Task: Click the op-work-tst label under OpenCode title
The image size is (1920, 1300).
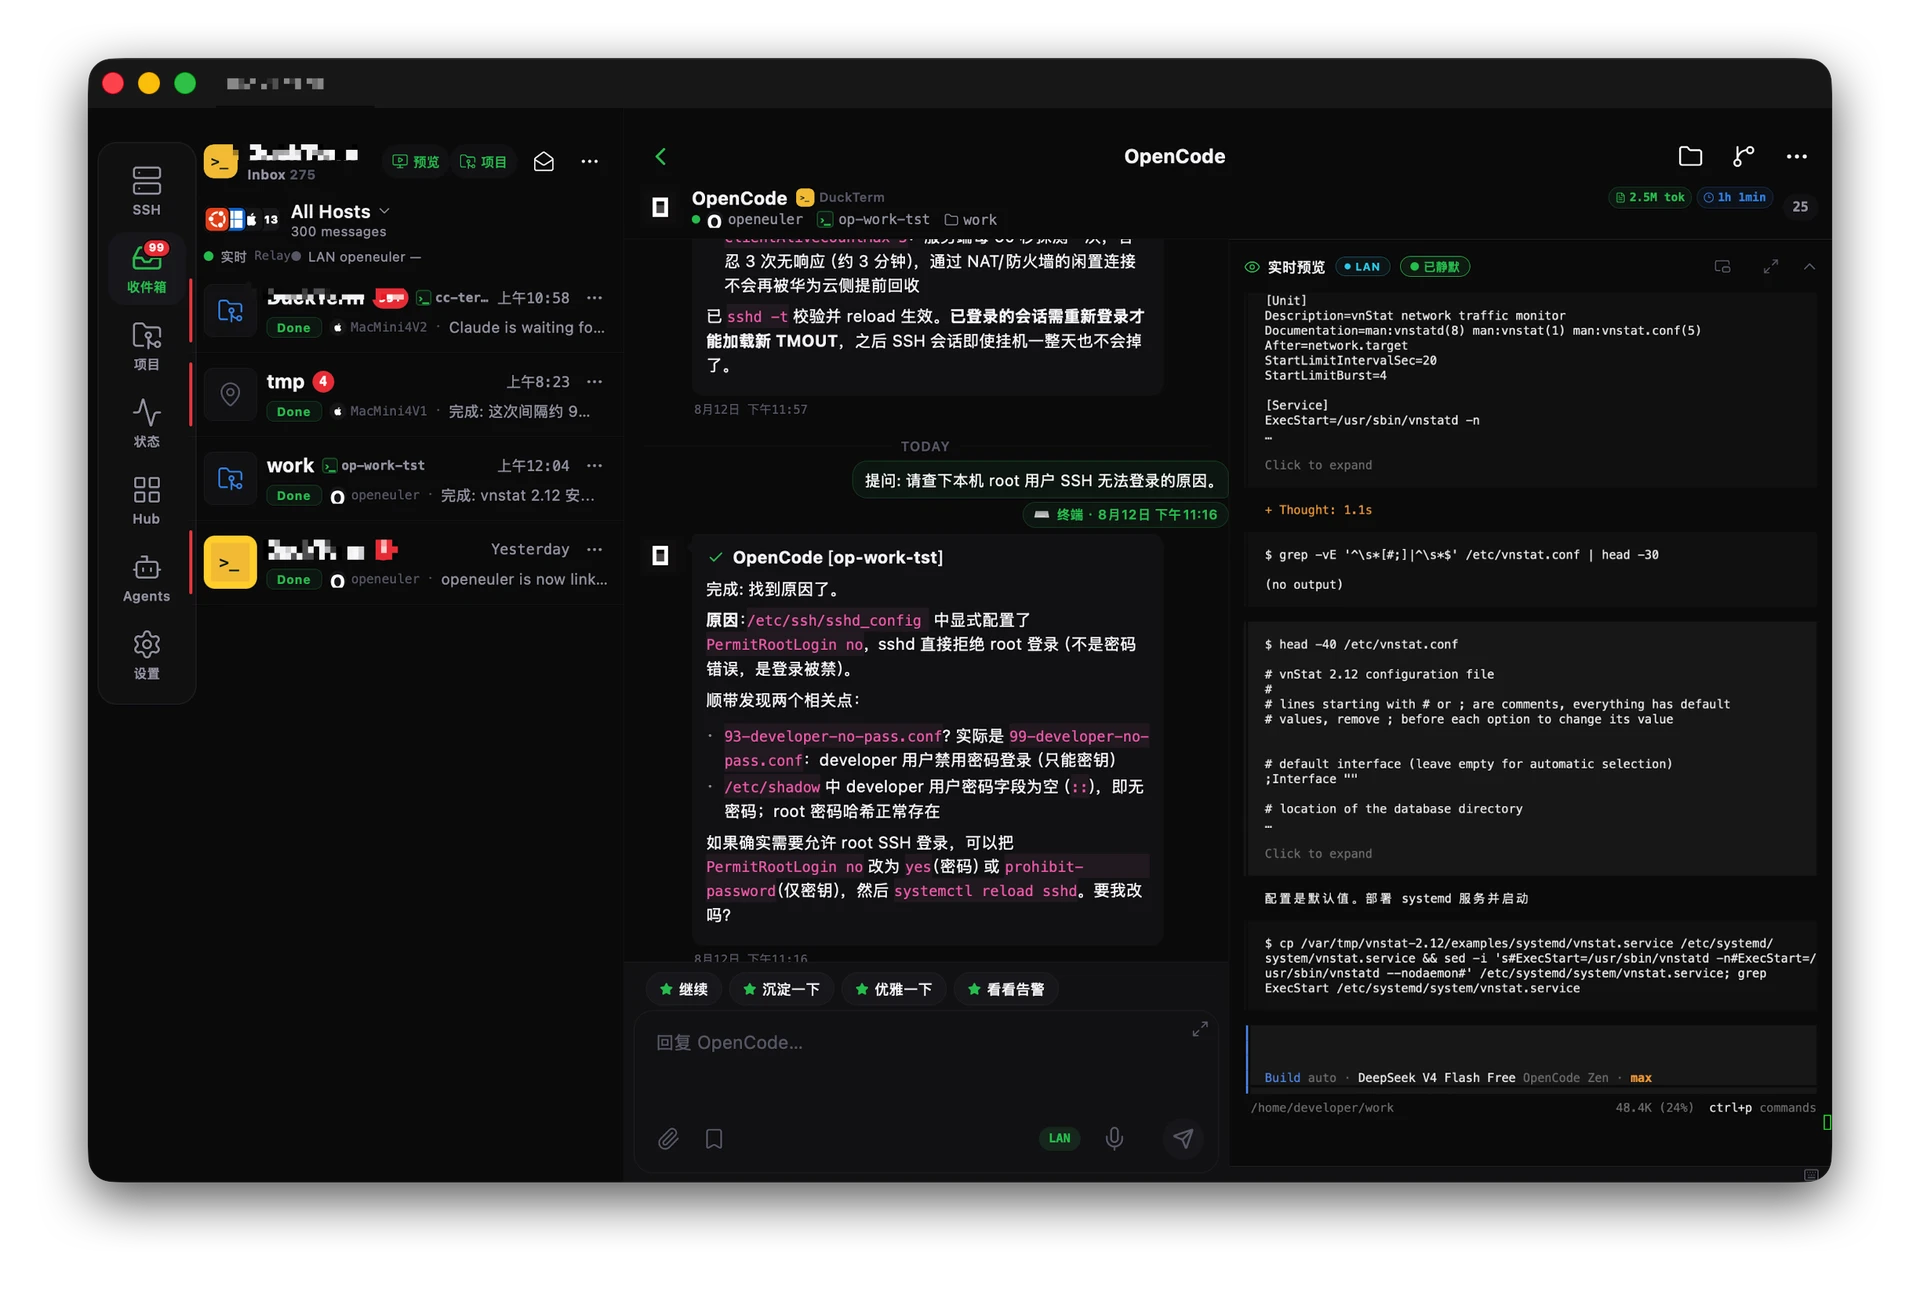Action: pos(874,219)
